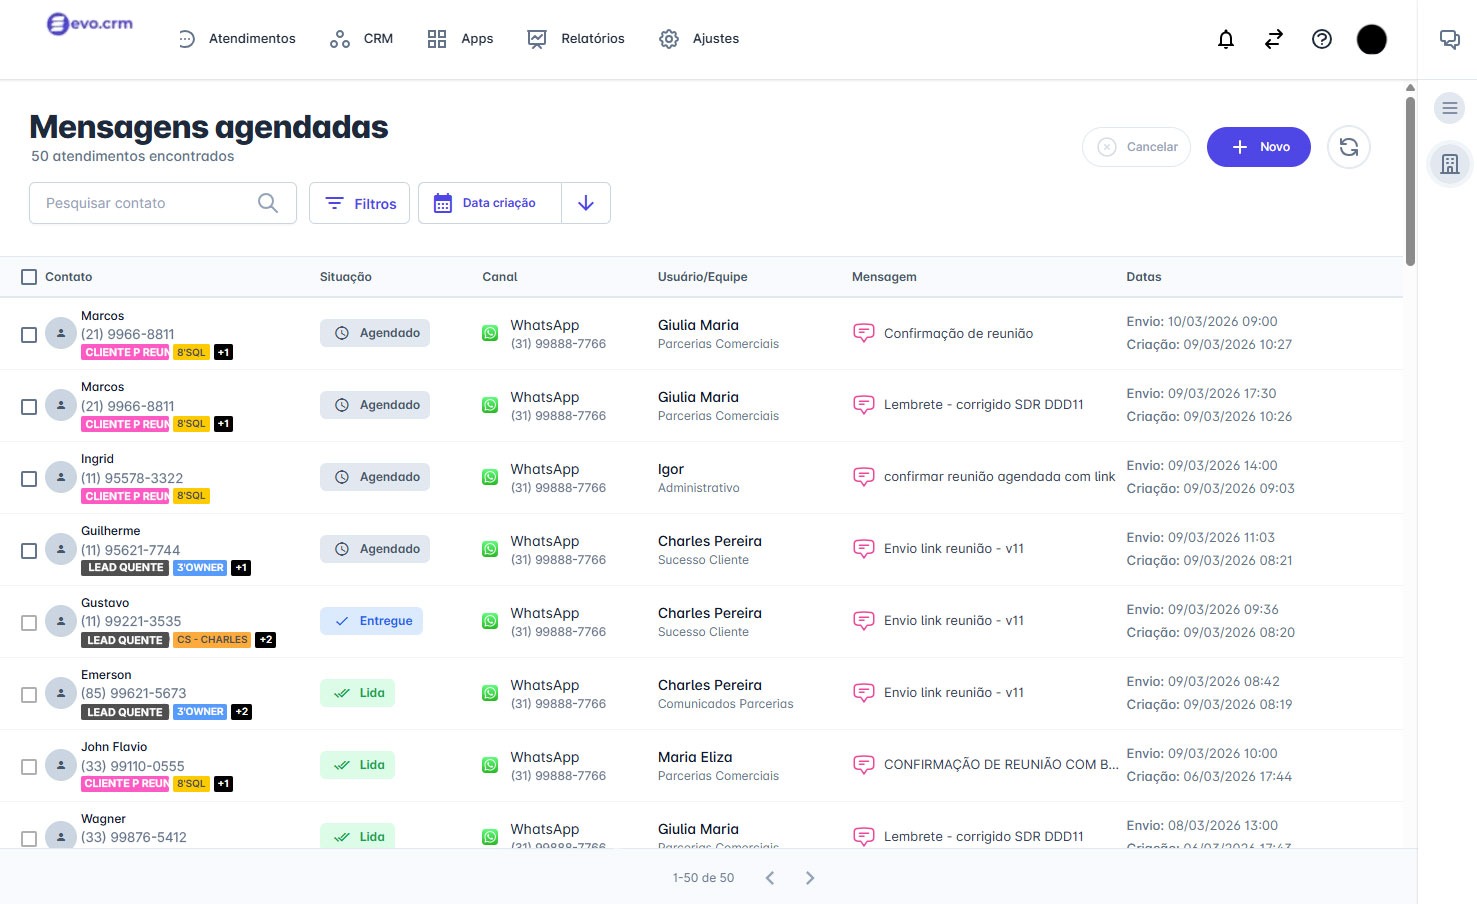This screenshot has width=1477, height=904.
Task: Click the search magnifier icon
Action: [x=267, y=203]
